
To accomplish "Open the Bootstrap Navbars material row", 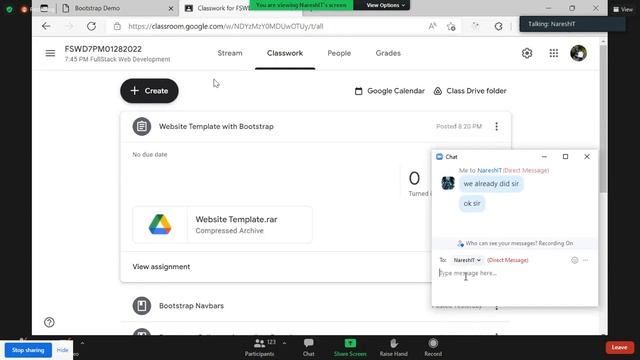I will (315, 305).
